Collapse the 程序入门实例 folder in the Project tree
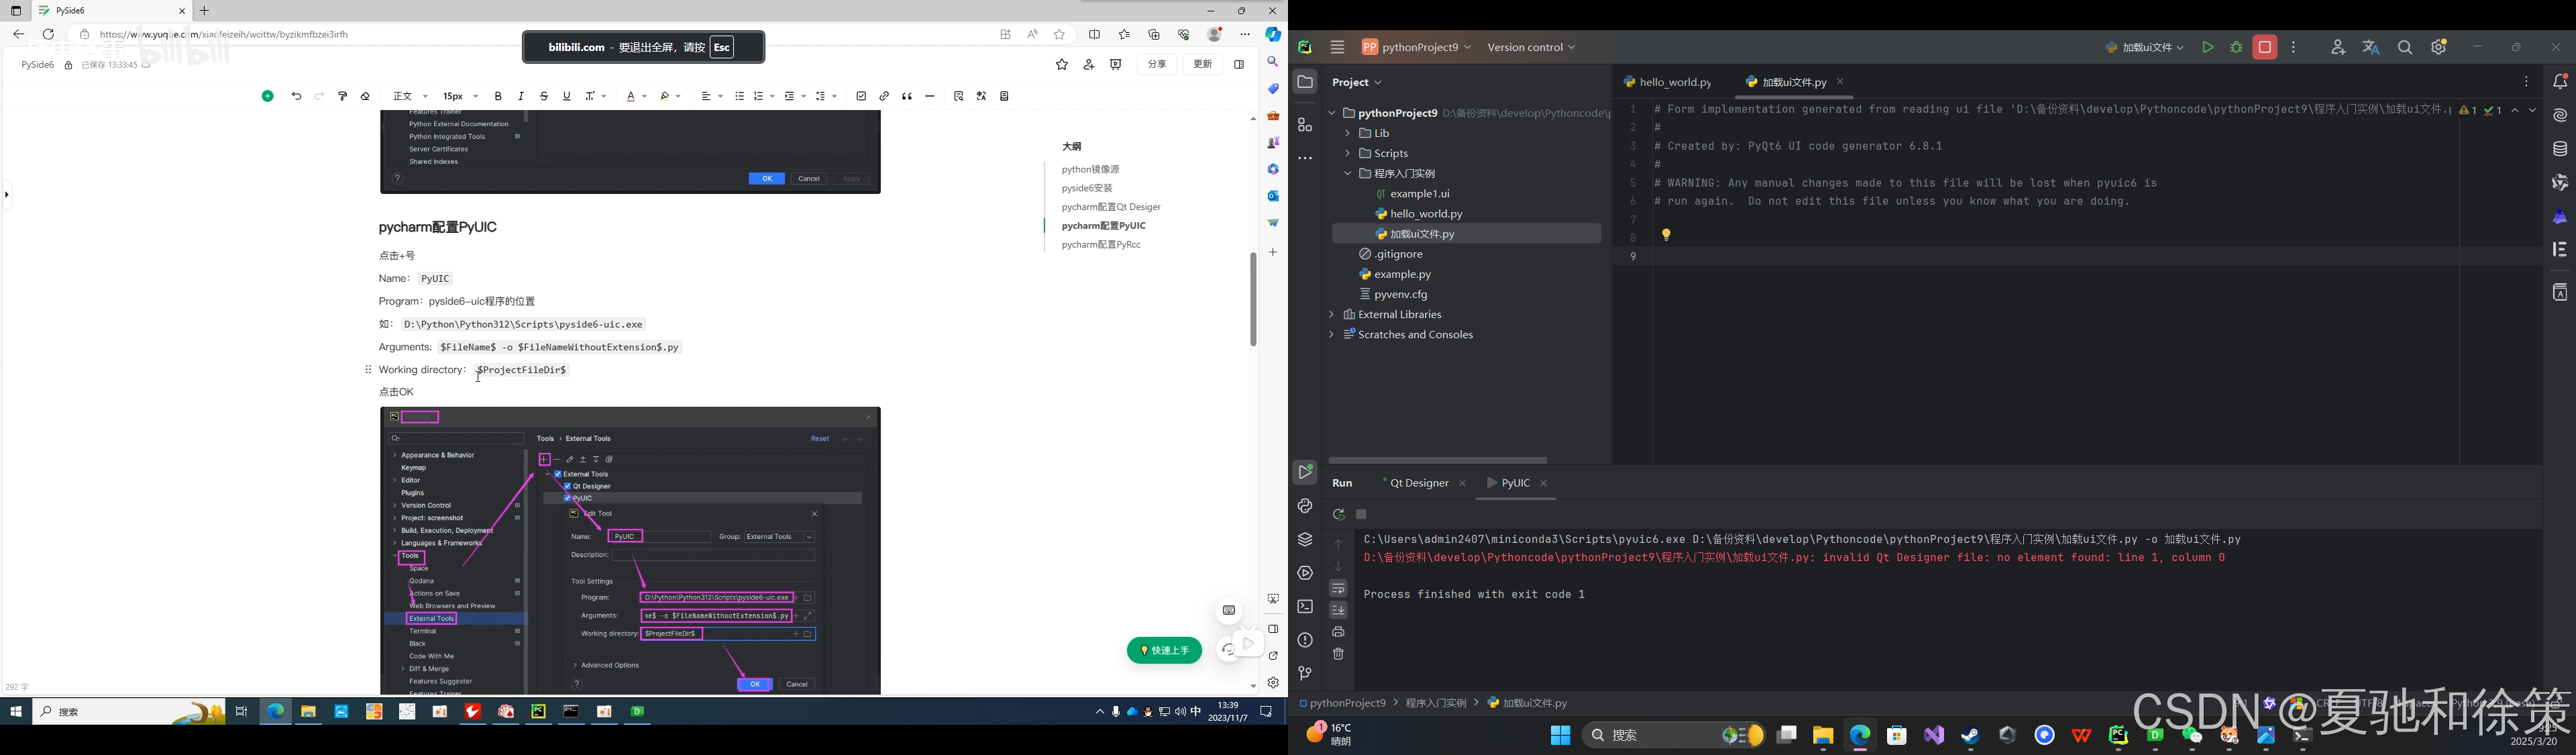The height and width of the screenshot is (755, 2576). tap(1348, 173)
